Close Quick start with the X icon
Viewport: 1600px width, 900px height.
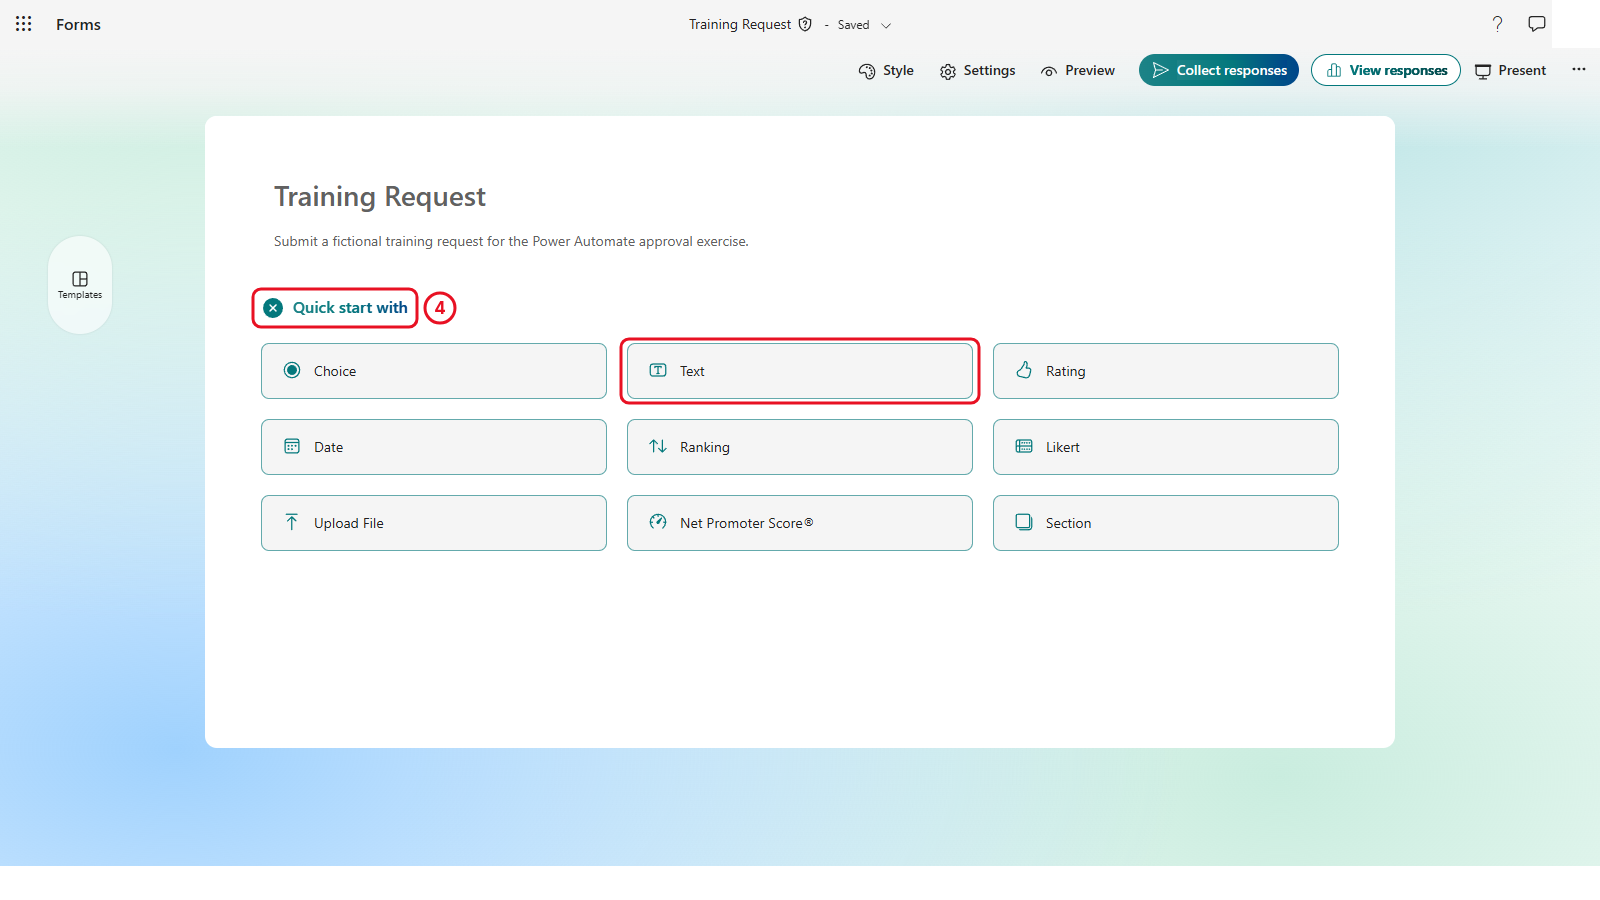click(x=273, y=308)
